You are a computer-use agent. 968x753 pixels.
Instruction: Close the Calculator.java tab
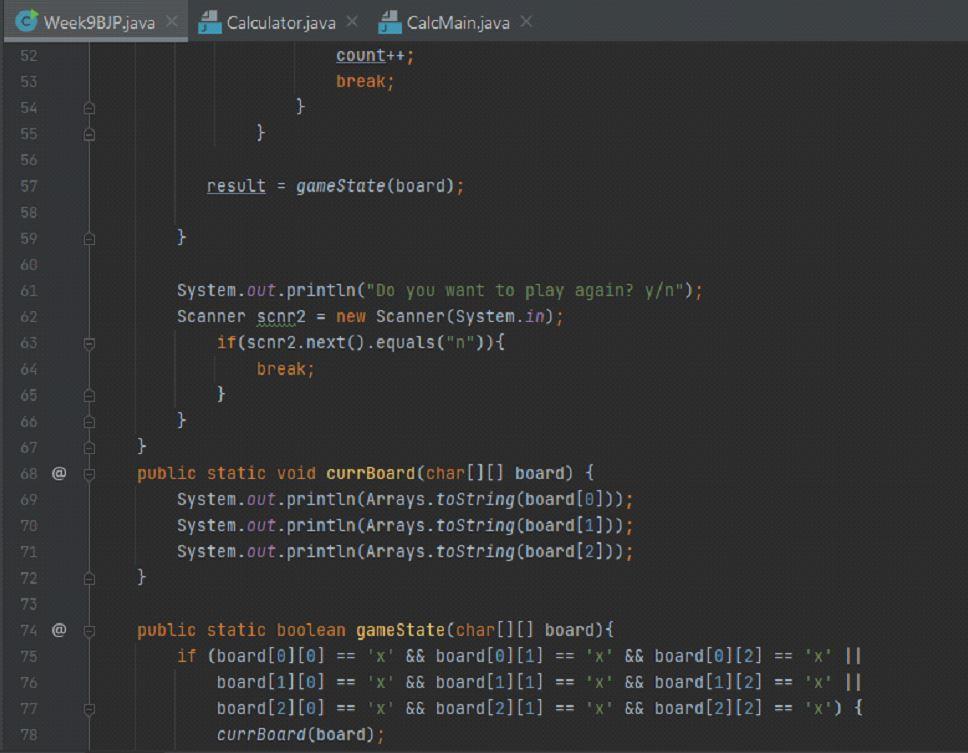[x=352, y=22]
